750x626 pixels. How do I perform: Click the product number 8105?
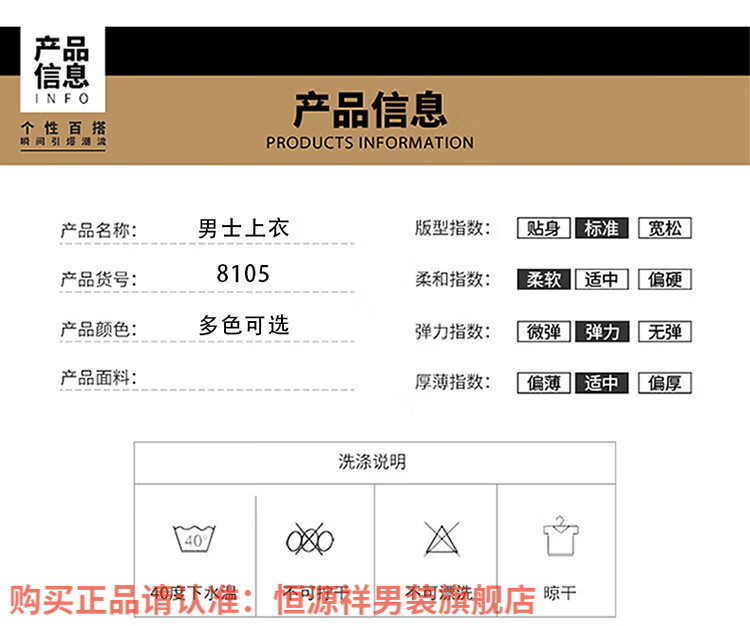(x=243, y=274)
